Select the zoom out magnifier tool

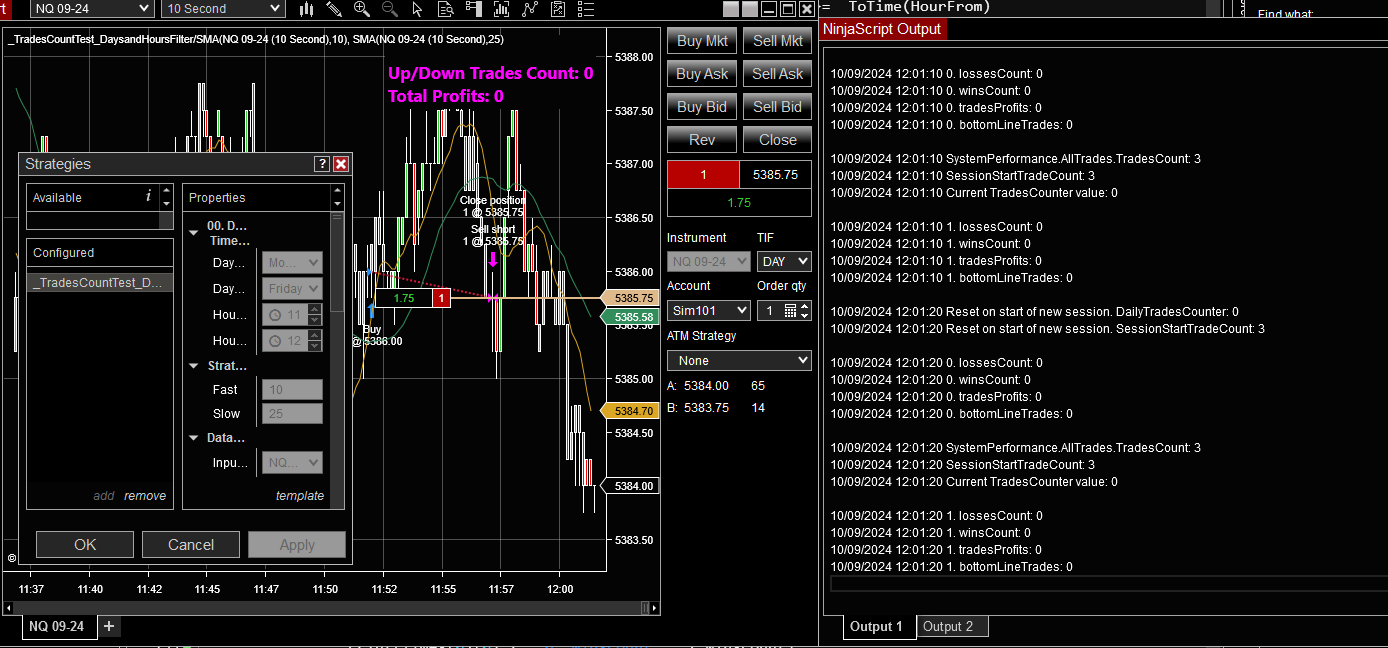[x=389, y=9]
